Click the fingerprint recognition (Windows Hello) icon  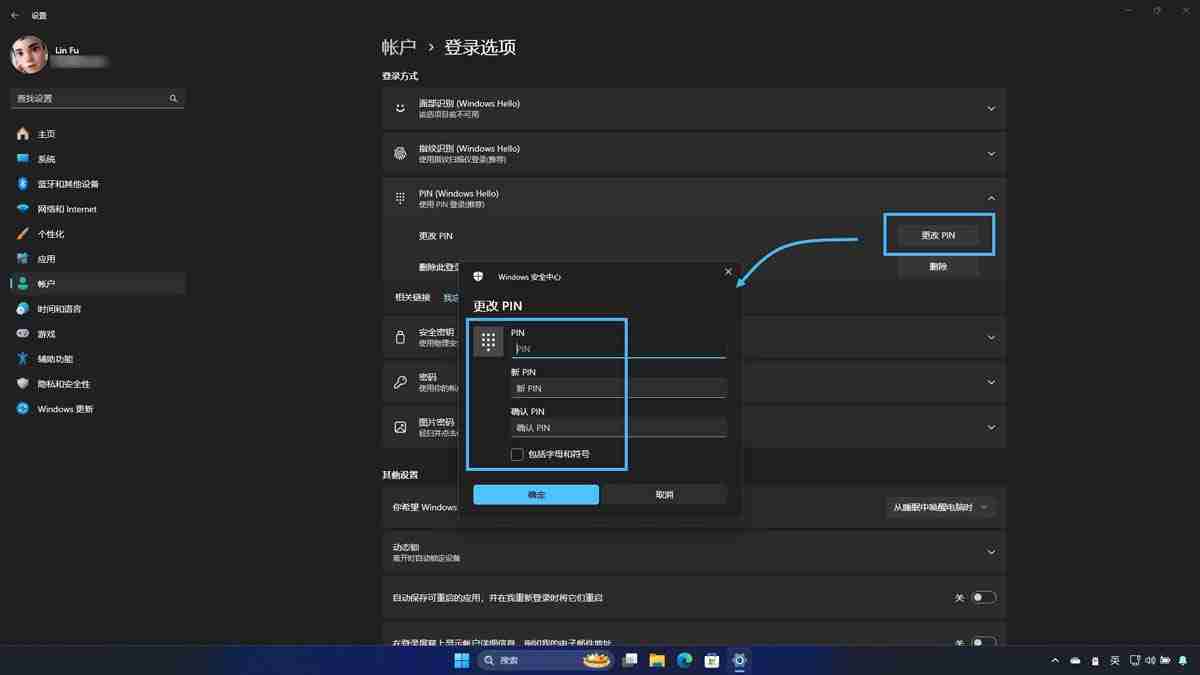[400, 153]
